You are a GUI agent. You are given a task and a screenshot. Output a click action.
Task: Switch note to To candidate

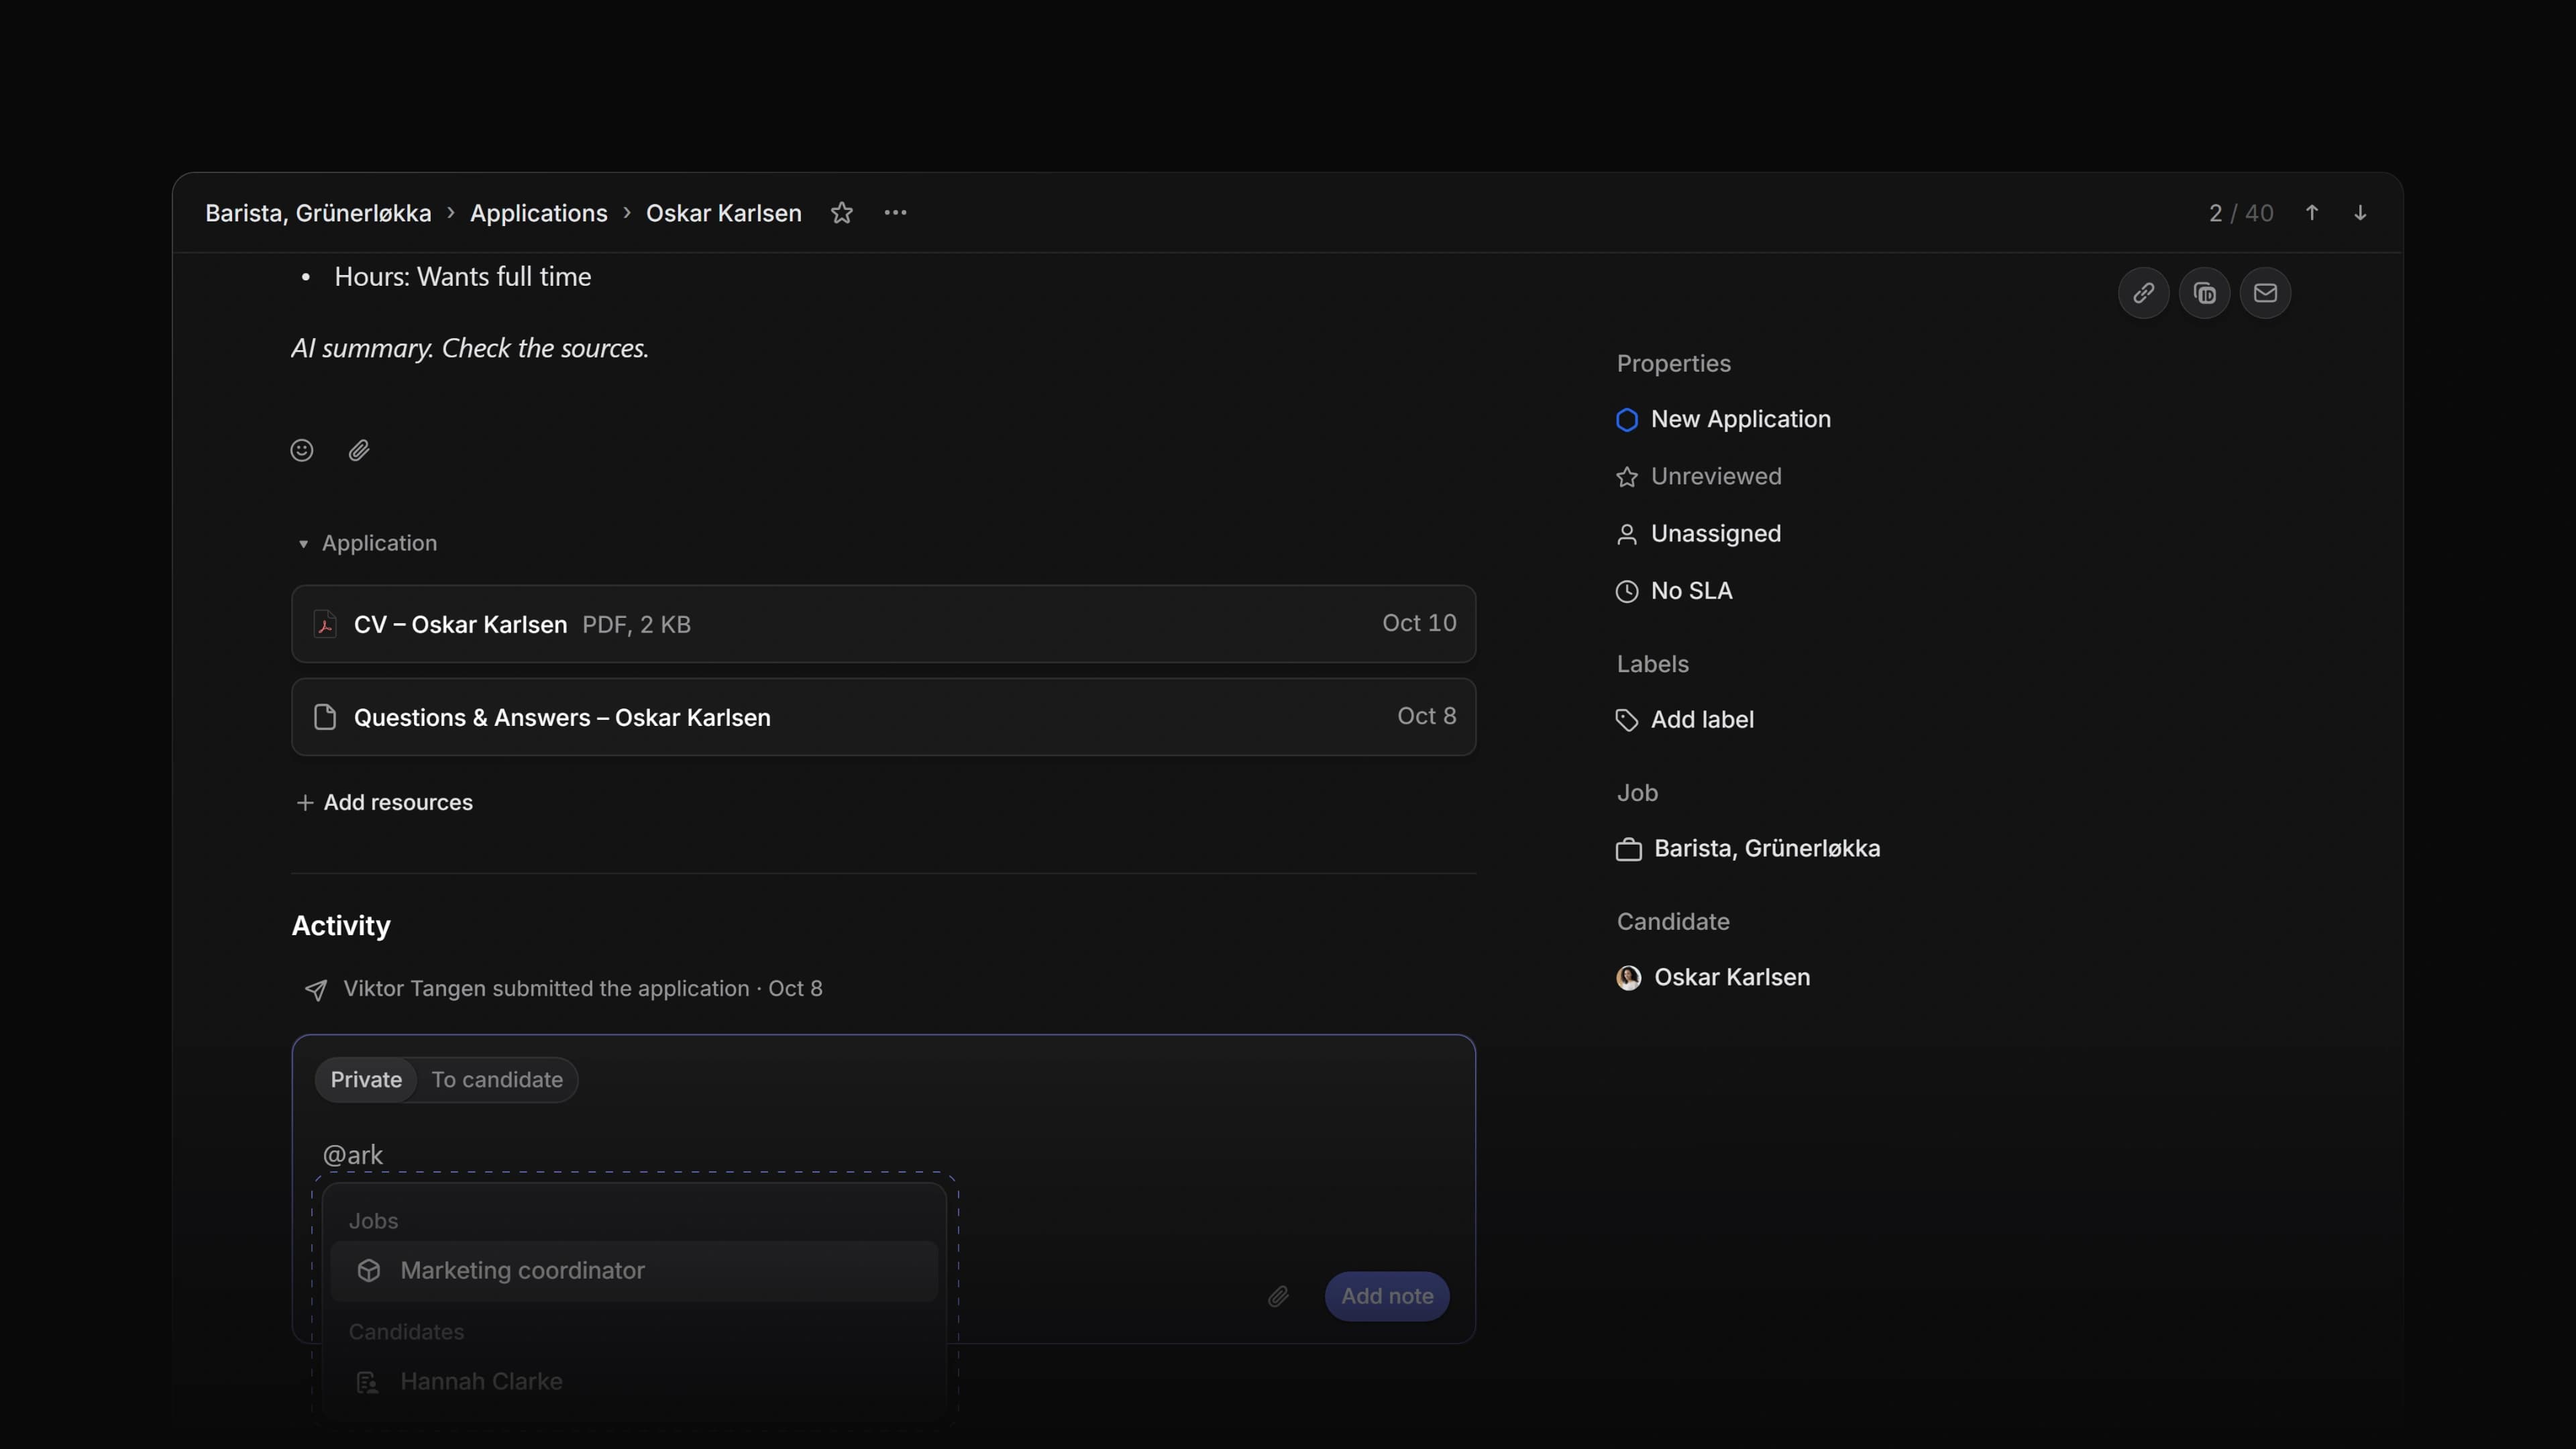tap(497, 1080)
